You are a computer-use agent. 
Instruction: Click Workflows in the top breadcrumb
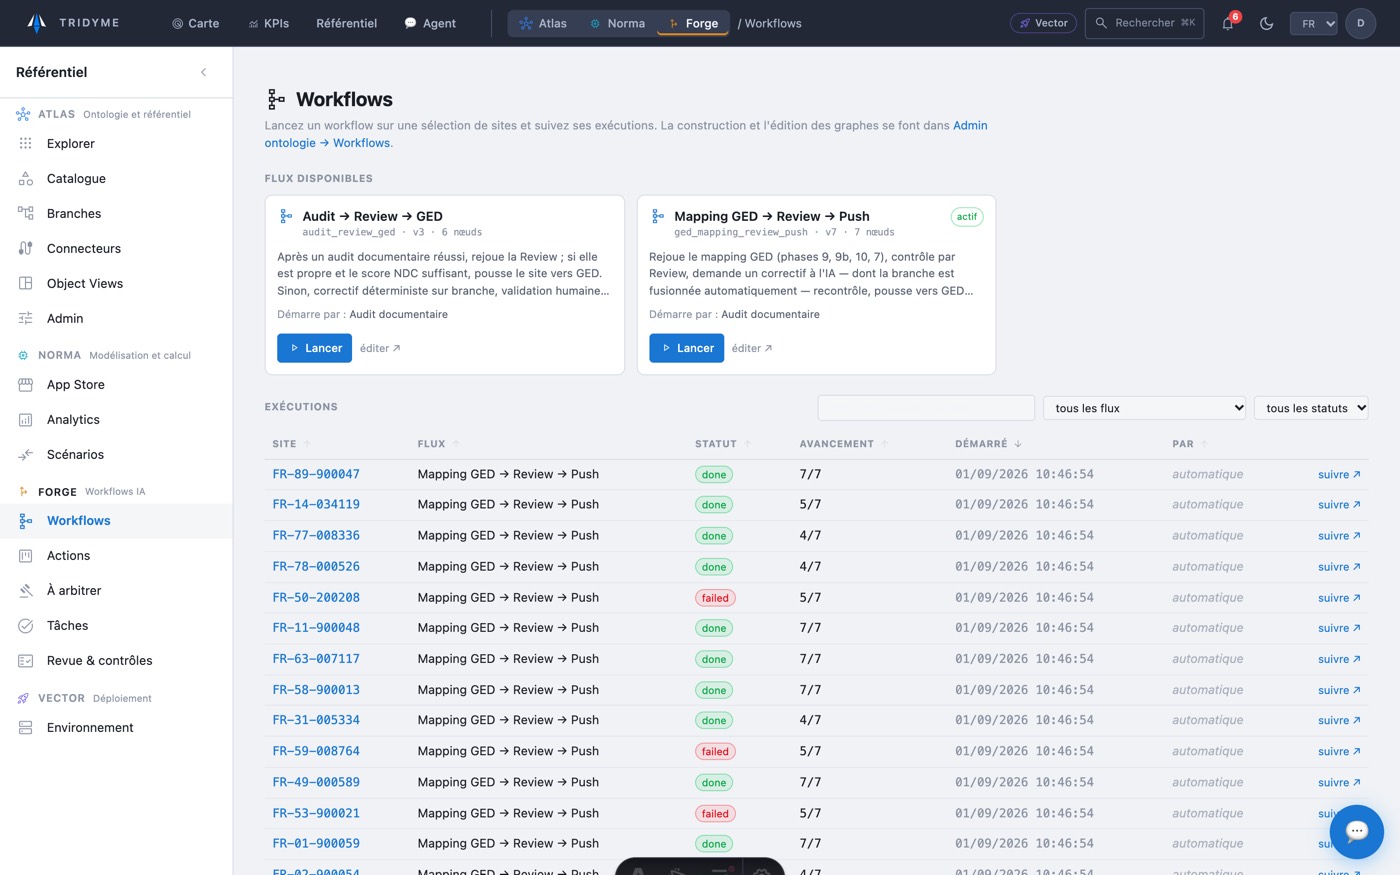click(773, 23)
